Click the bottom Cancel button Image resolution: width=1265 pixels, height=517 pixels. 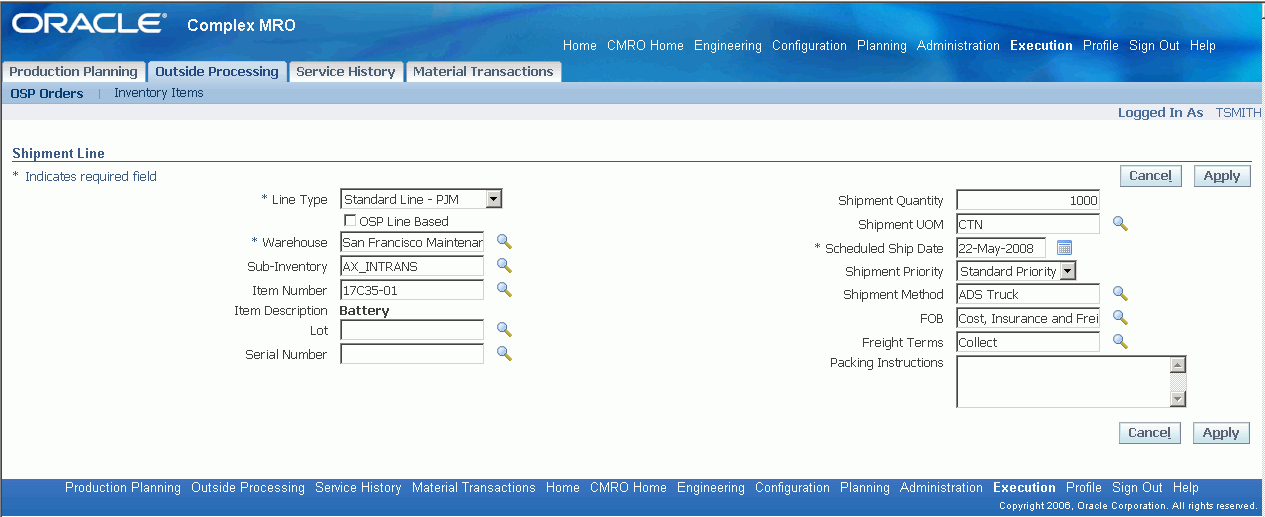pos(1150,433)
